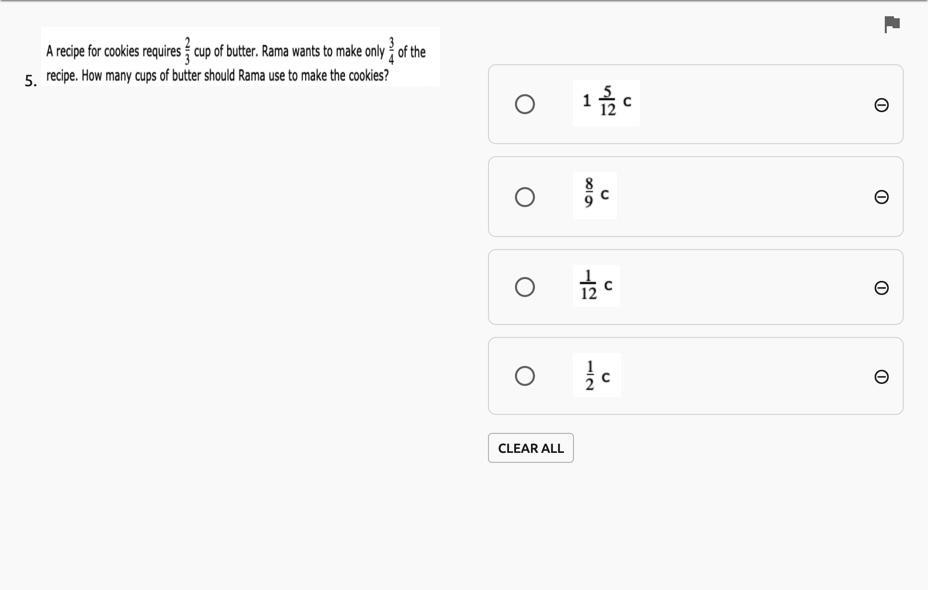This screenshot has height=590, width=928.
Task: Eliminate the 1/2 c answer choice
Action: point(881,377)
